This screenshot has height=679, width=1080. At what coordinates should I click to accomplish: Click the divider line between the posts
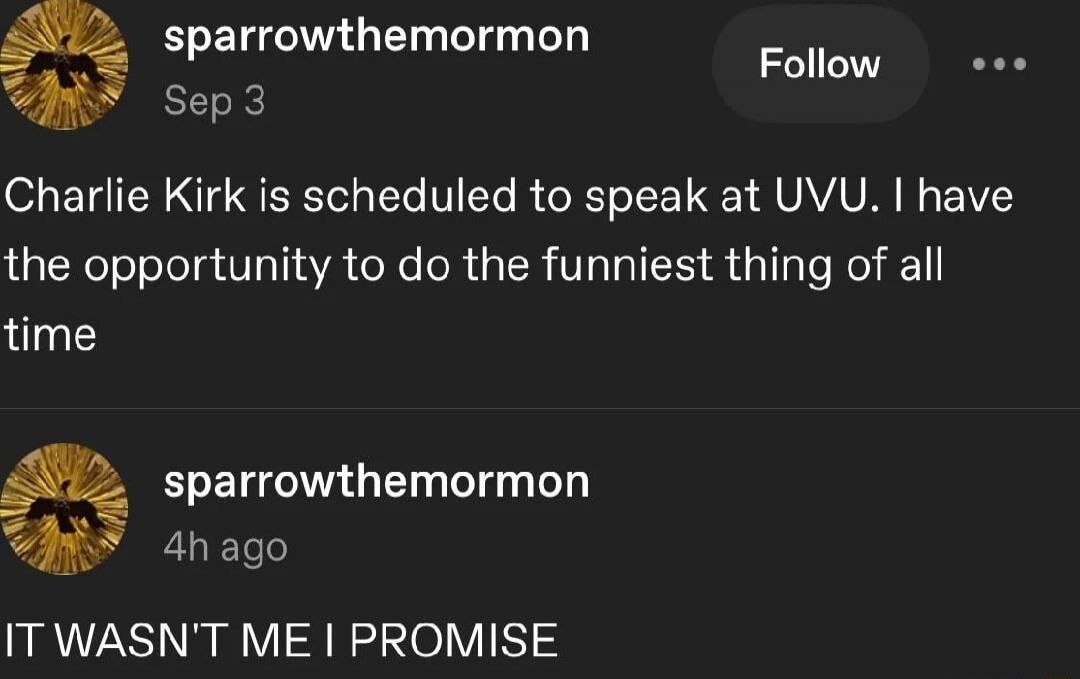[x=540, y=408]
